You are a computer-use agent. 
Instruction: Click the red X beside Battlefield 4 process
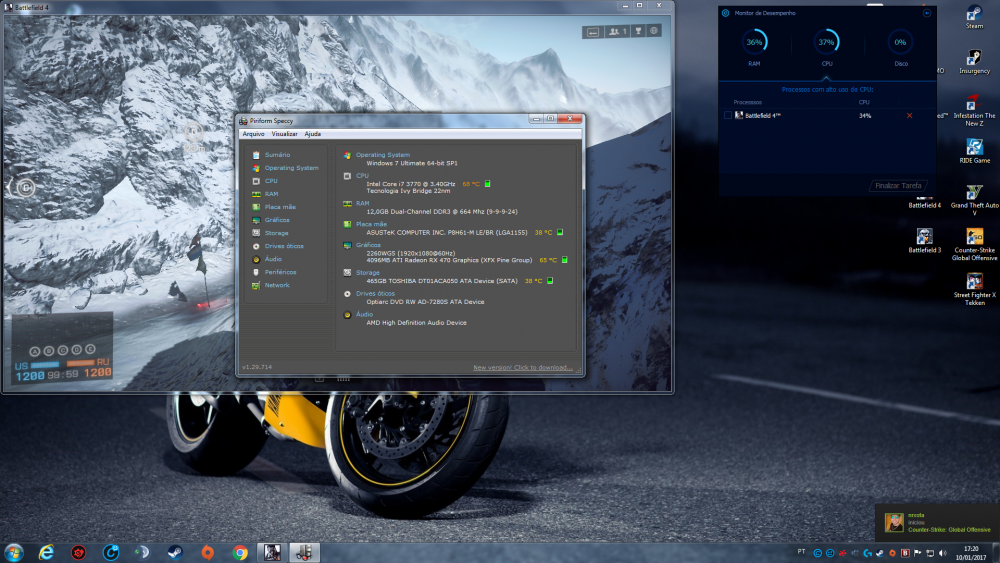[x=909, y=116]
